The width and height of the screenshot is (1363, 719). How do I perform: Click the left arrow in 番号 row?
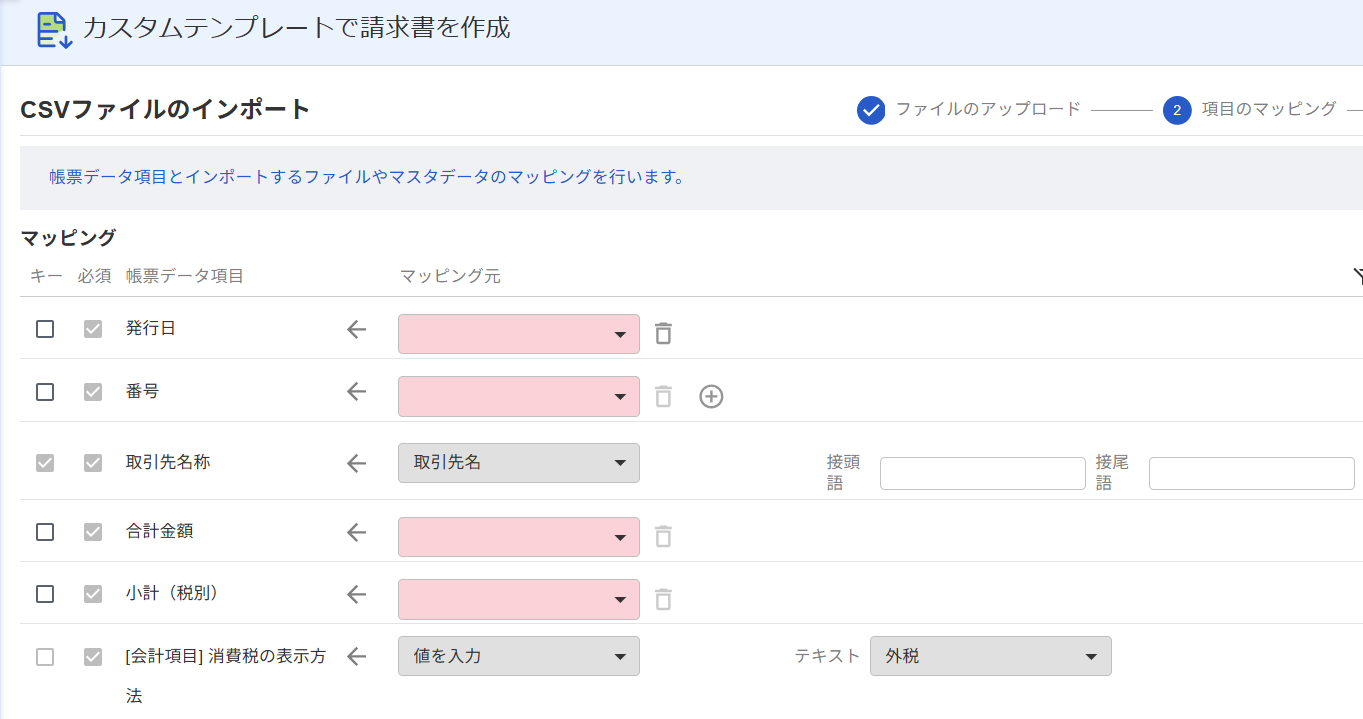357,392
